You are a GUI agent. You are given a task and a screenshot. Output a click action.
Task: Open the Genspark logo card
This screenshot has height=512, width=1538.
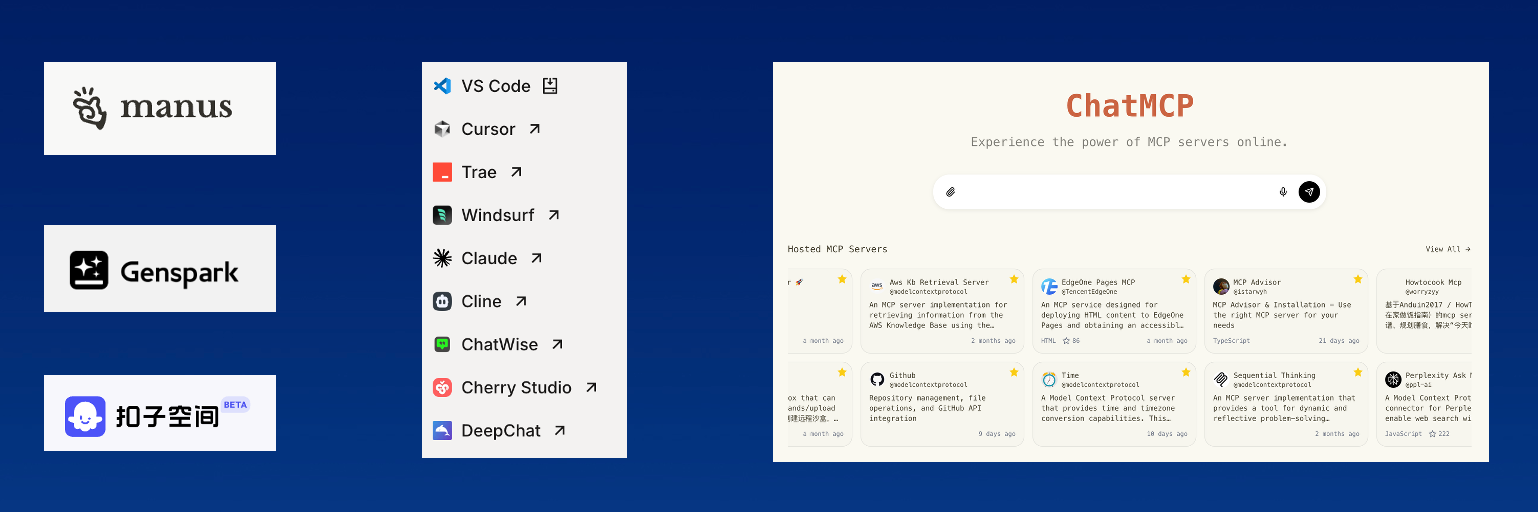point(160,268)
